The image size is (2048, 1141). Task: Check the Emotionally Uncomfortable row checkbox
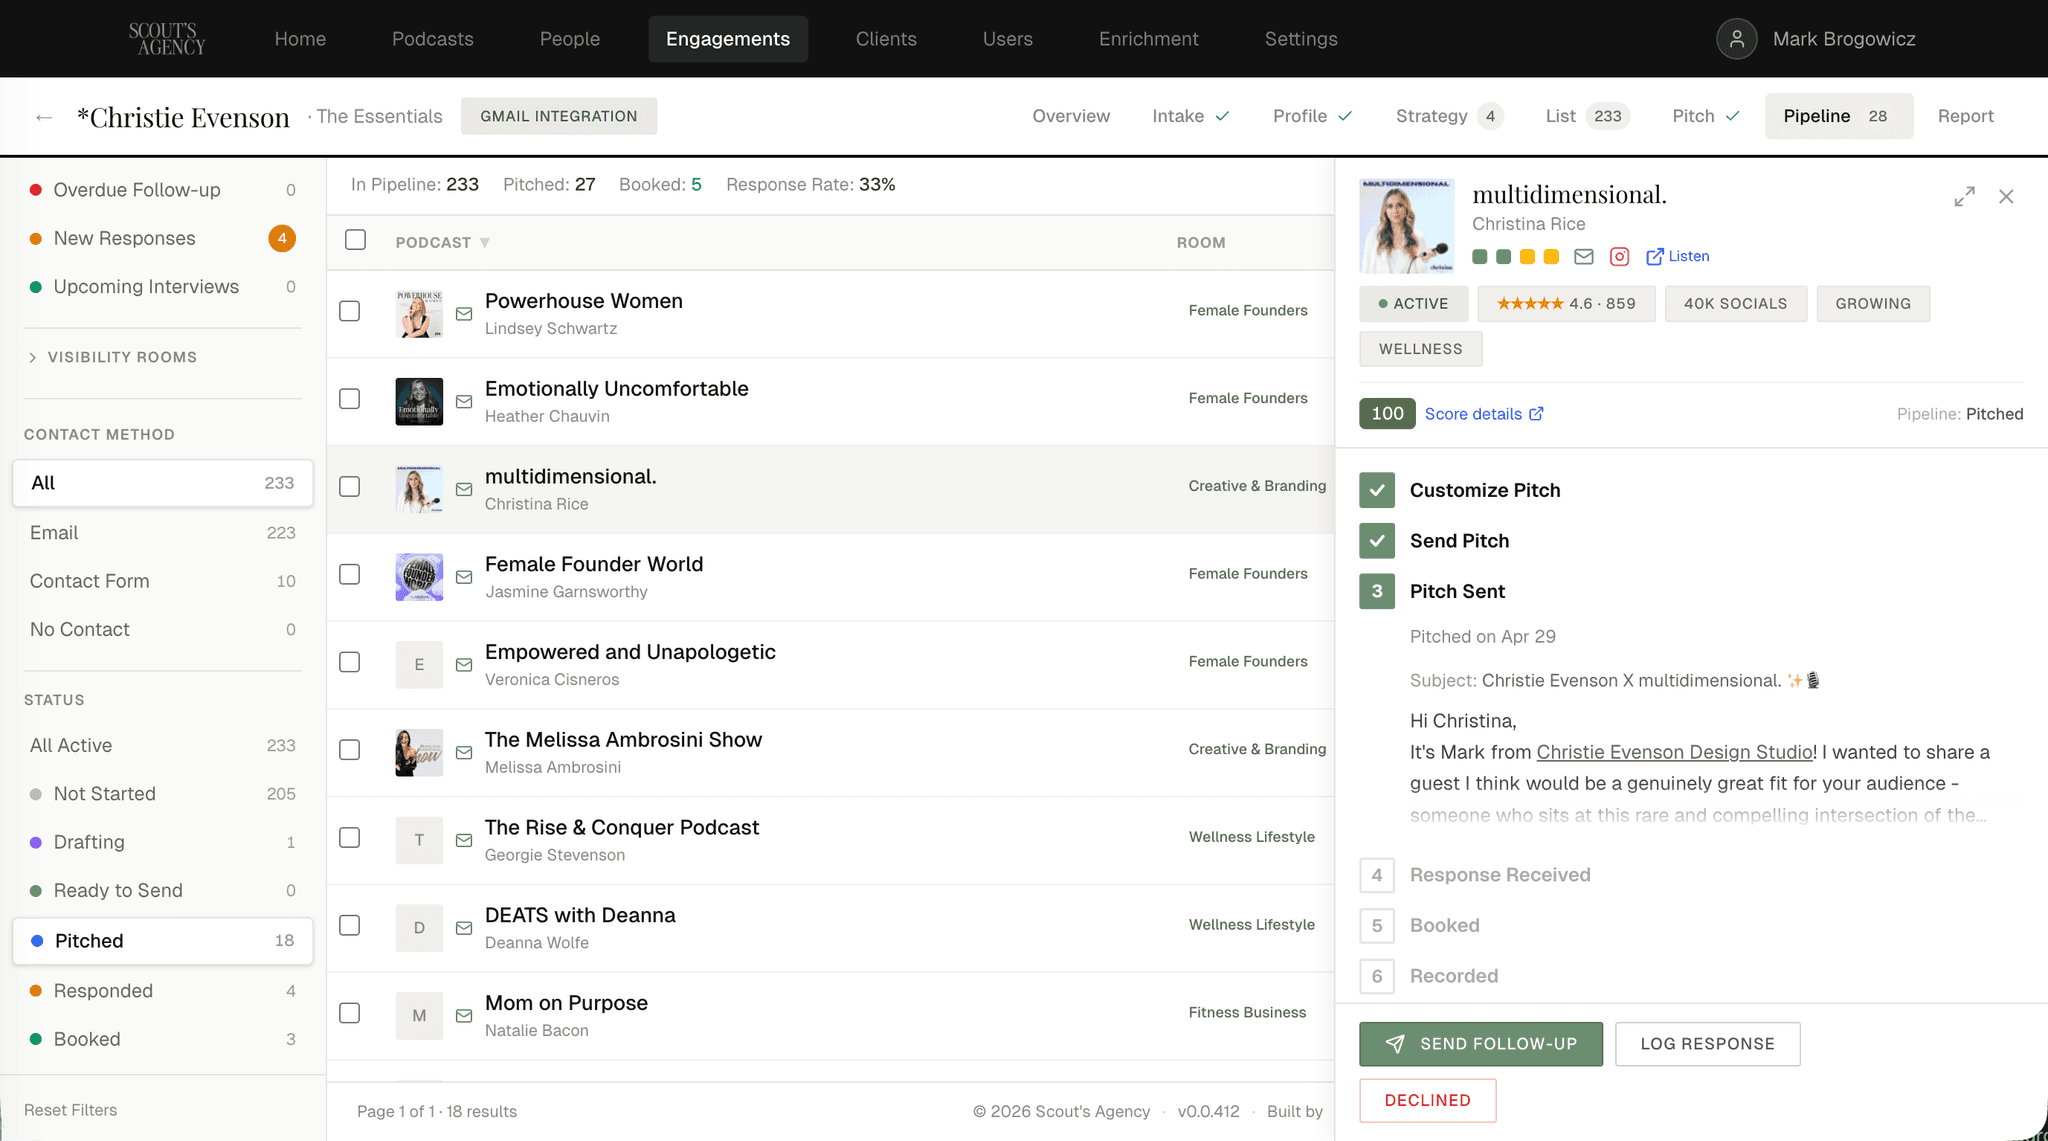[x=350, y=399]
